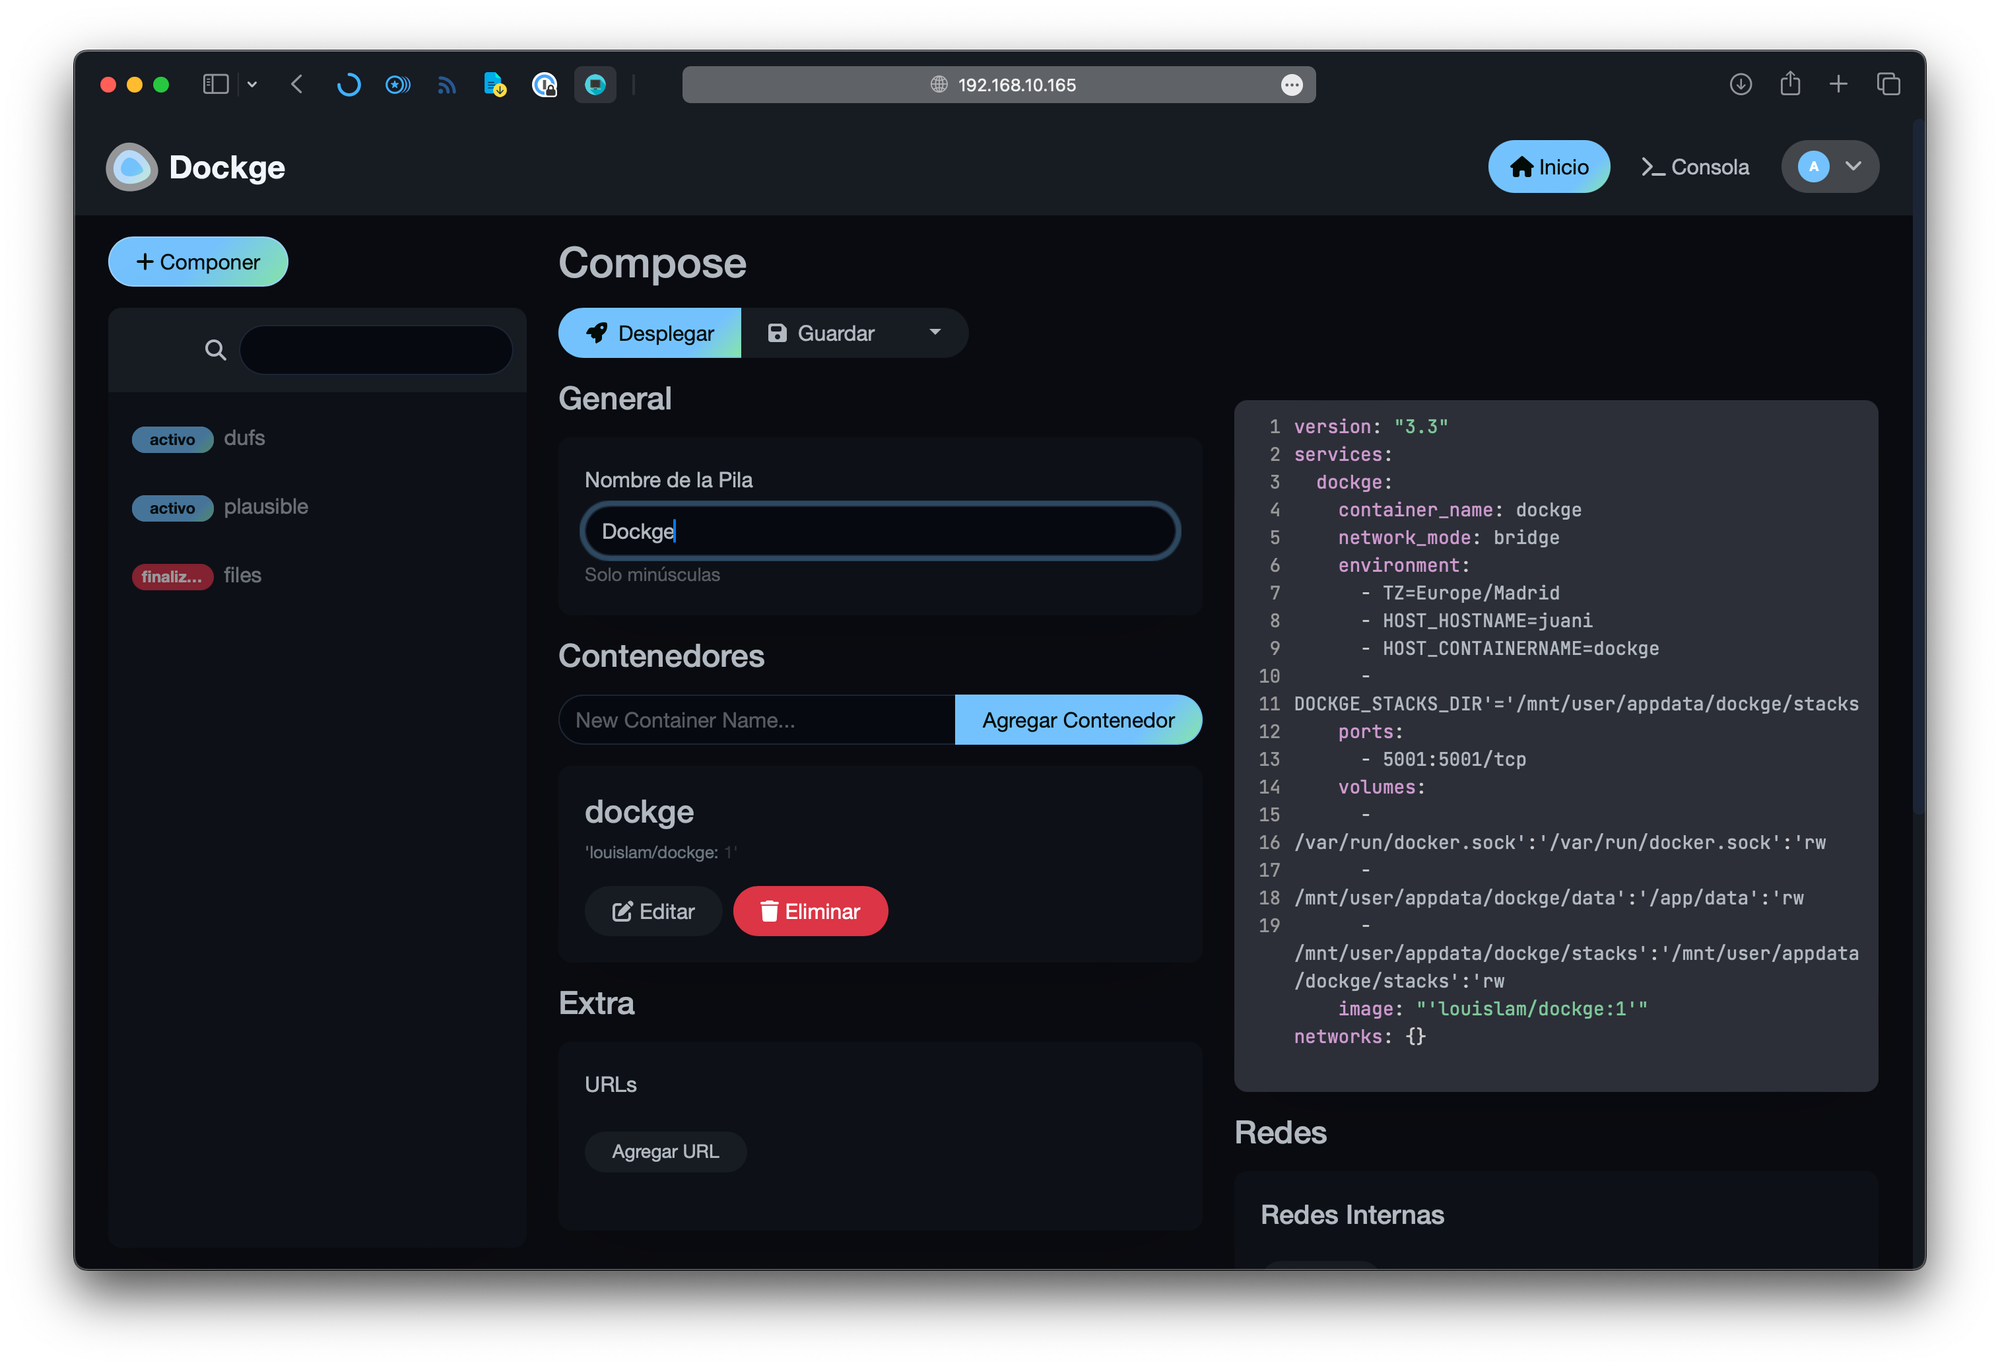
Task: Open the plausible stack
Action: (266, 507)
